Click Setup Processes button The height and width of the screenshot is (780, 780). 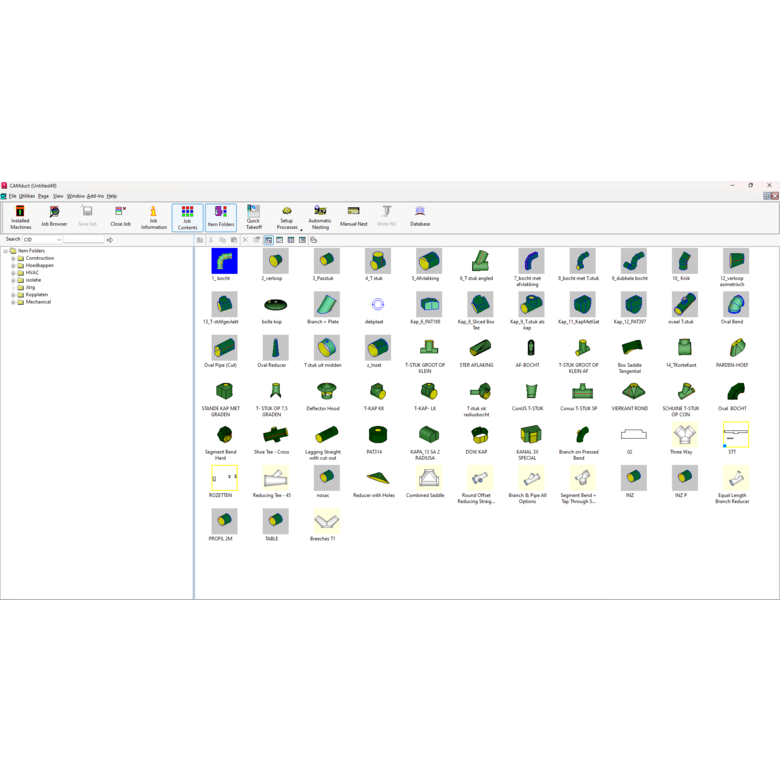click(287, 217)
